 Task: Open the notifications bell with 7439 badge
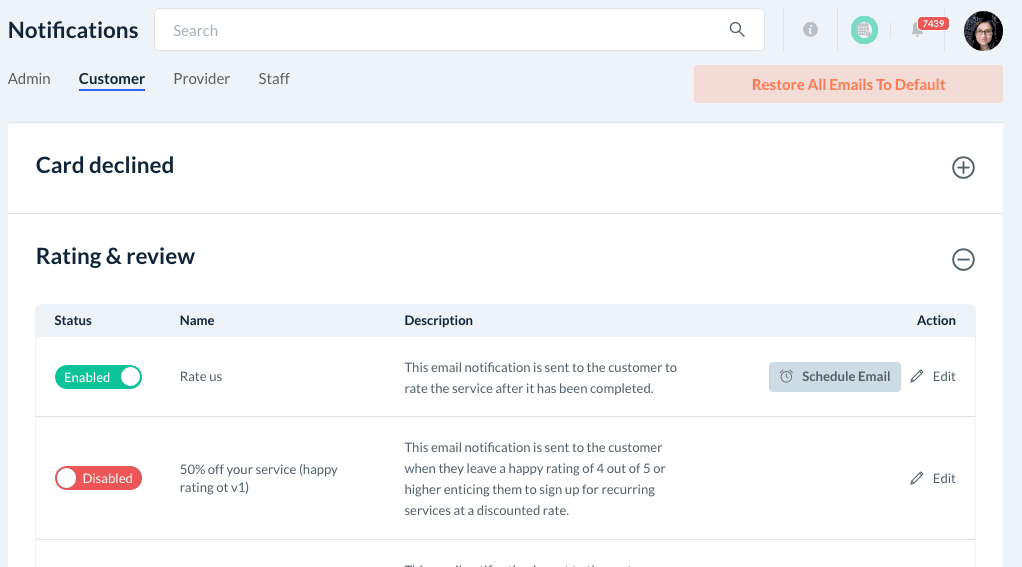(x=918, y=30)
